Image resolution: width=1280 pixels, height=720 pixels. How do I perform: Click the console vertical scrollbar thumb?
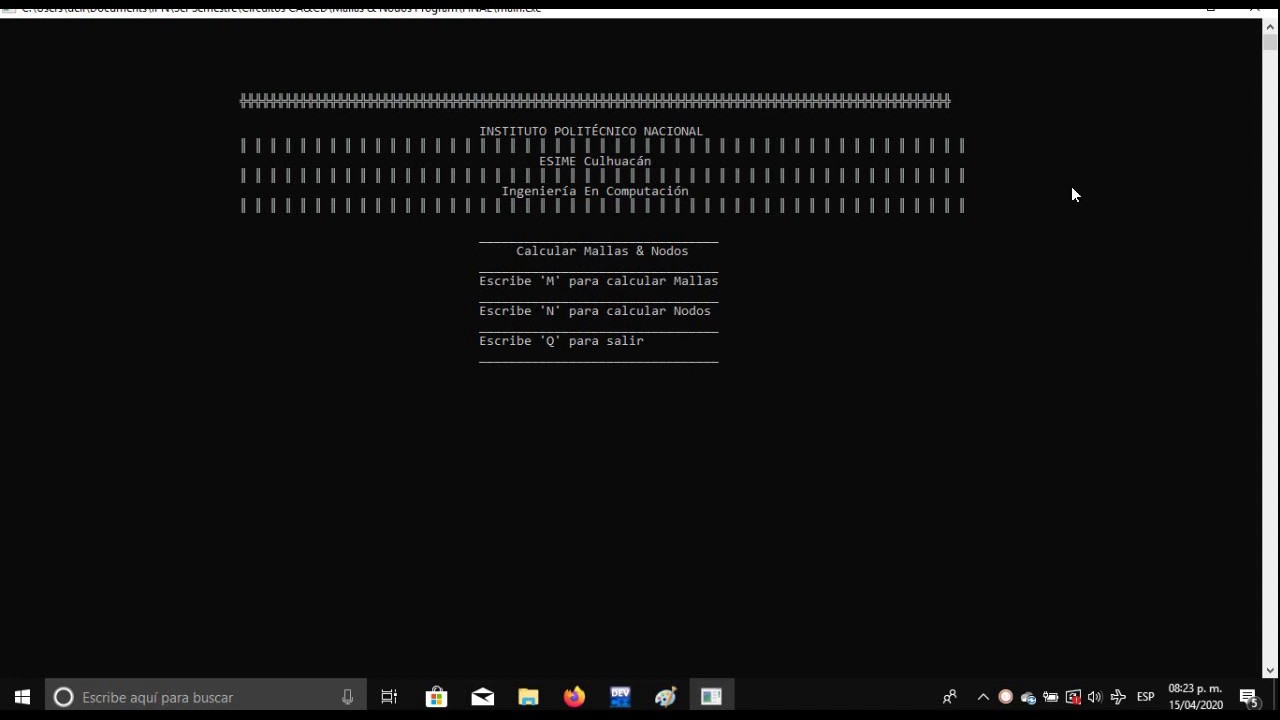[1270, 43]
